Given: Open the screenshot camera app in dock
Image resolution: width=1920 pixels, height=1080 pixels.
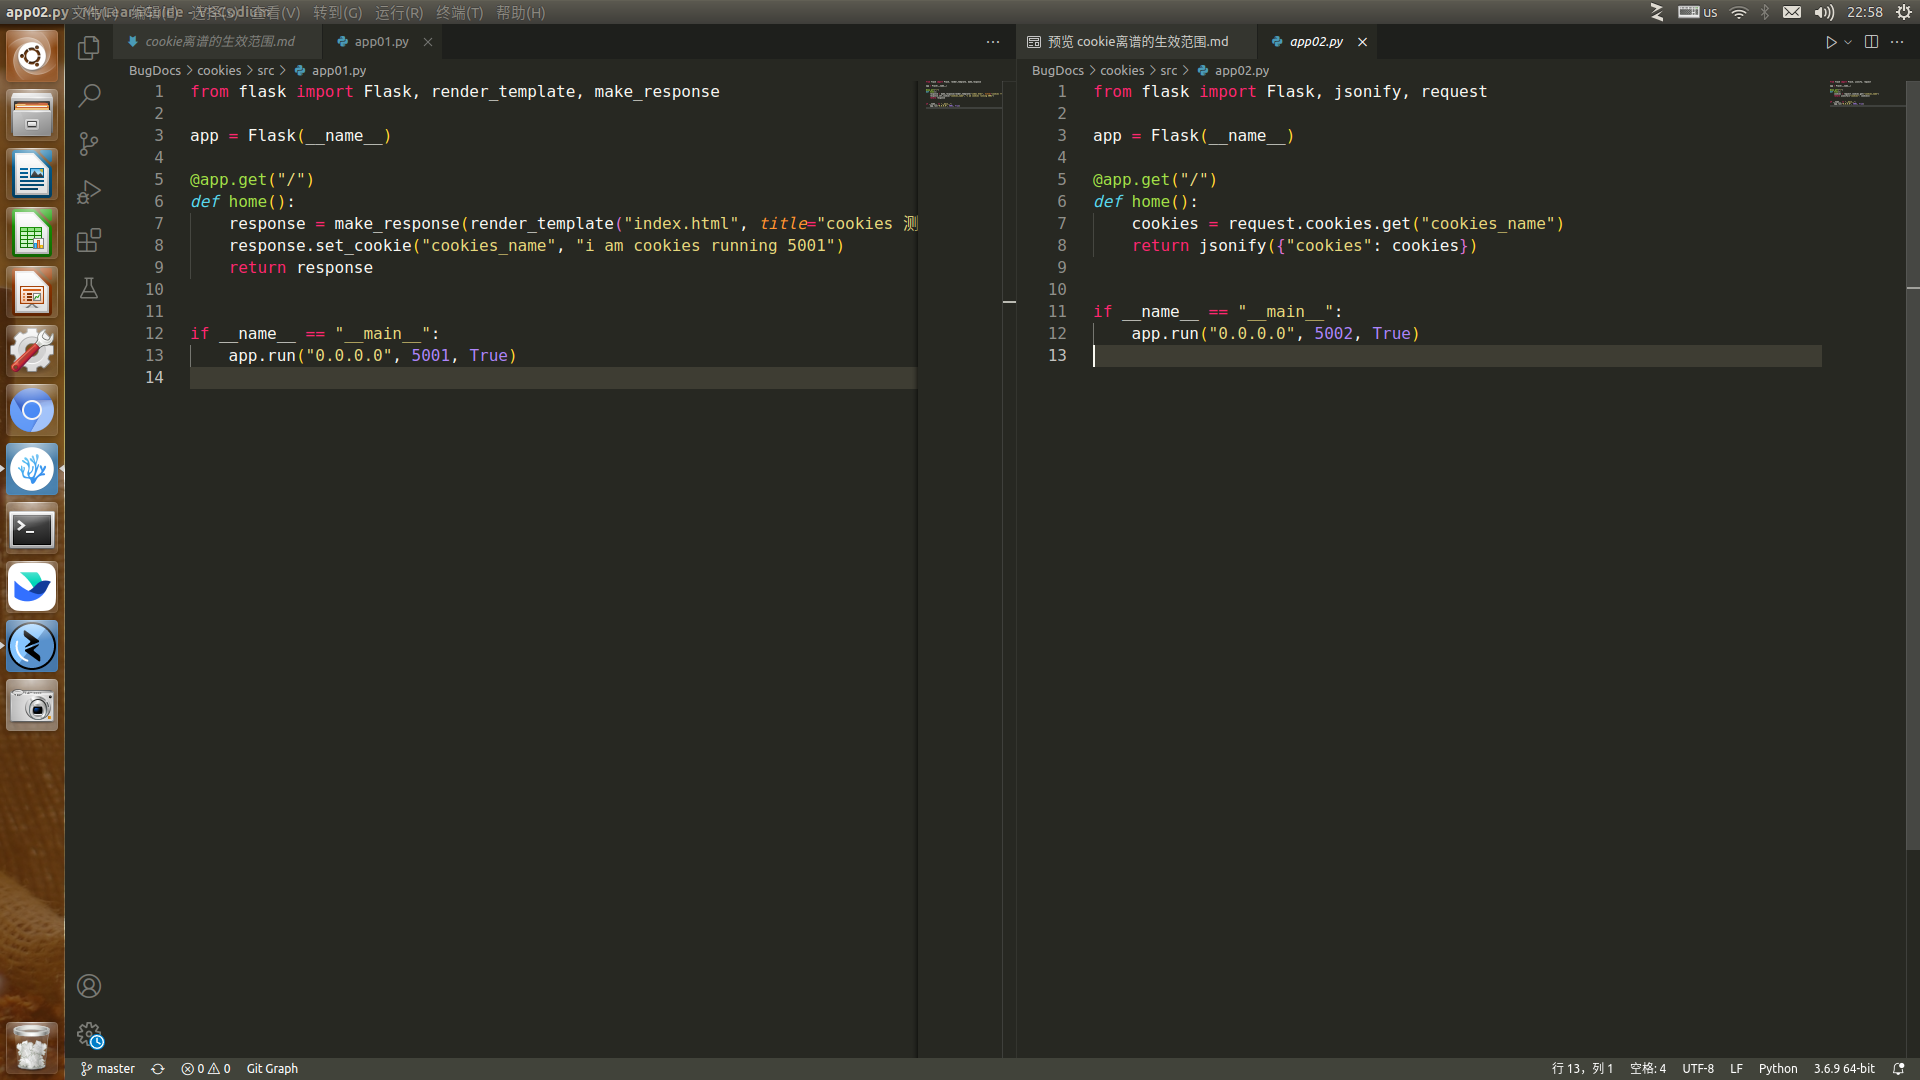Looking at the screenshot, I should [32, 706].
